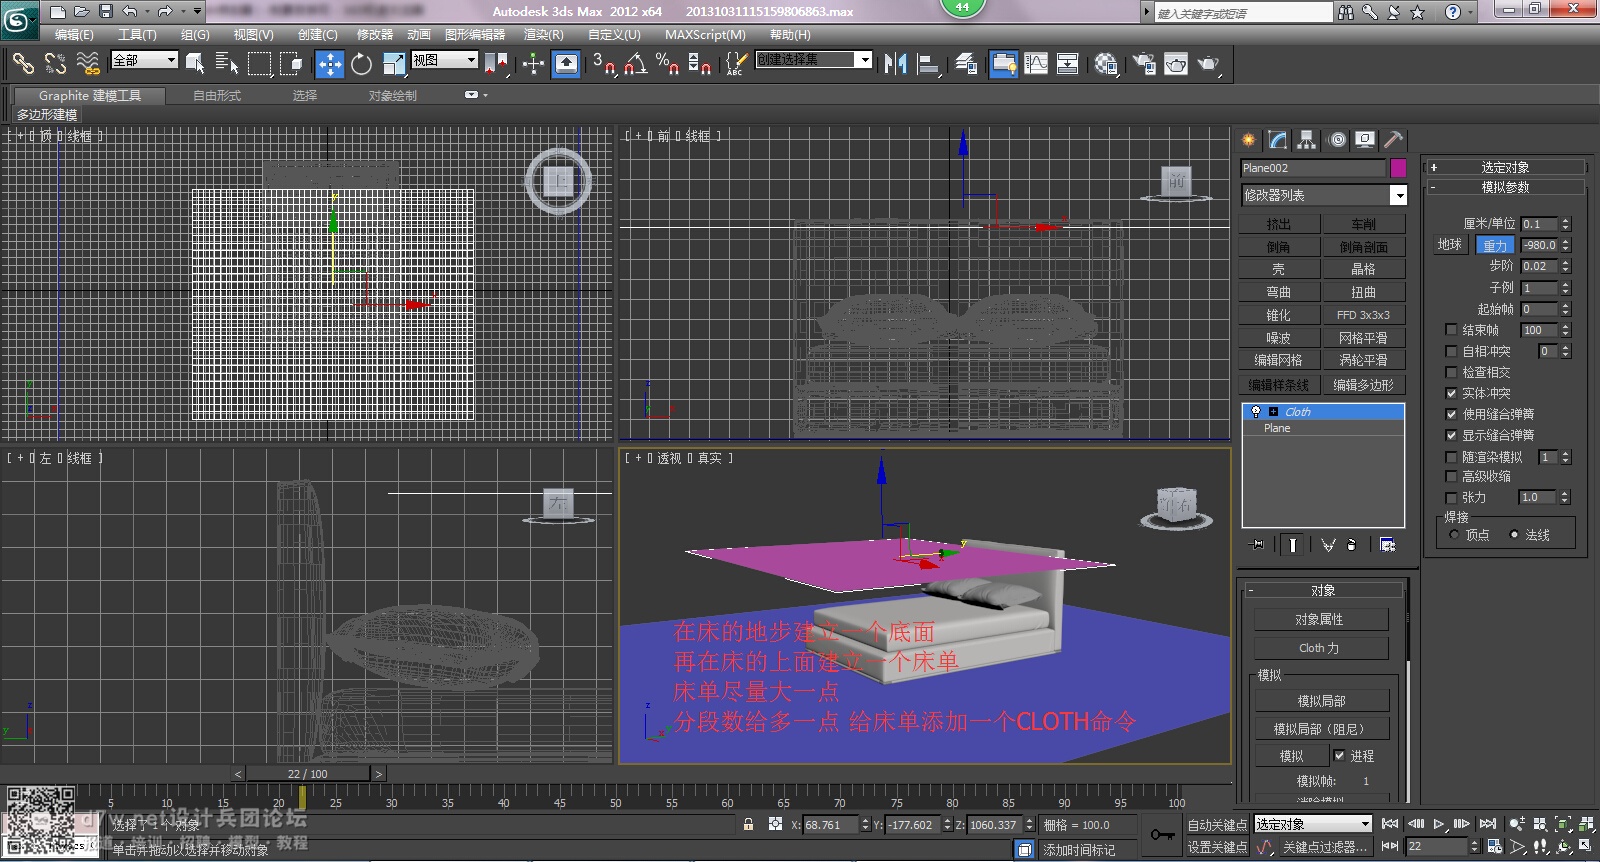1600x862 pixels.
Task: Toggle the Cloth modifier light bulb
Action: click(1256, 412)
